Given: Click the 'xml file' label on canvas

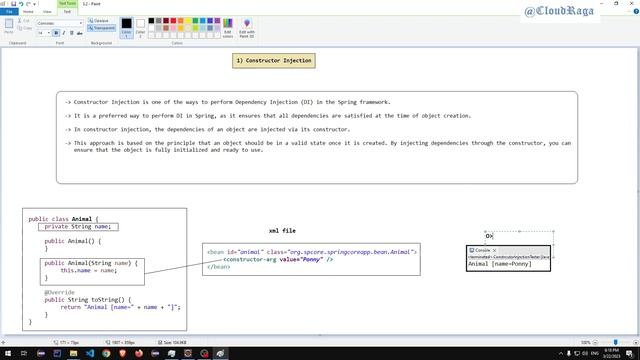Looking at the screenshot, I should [x=282, y=231].
